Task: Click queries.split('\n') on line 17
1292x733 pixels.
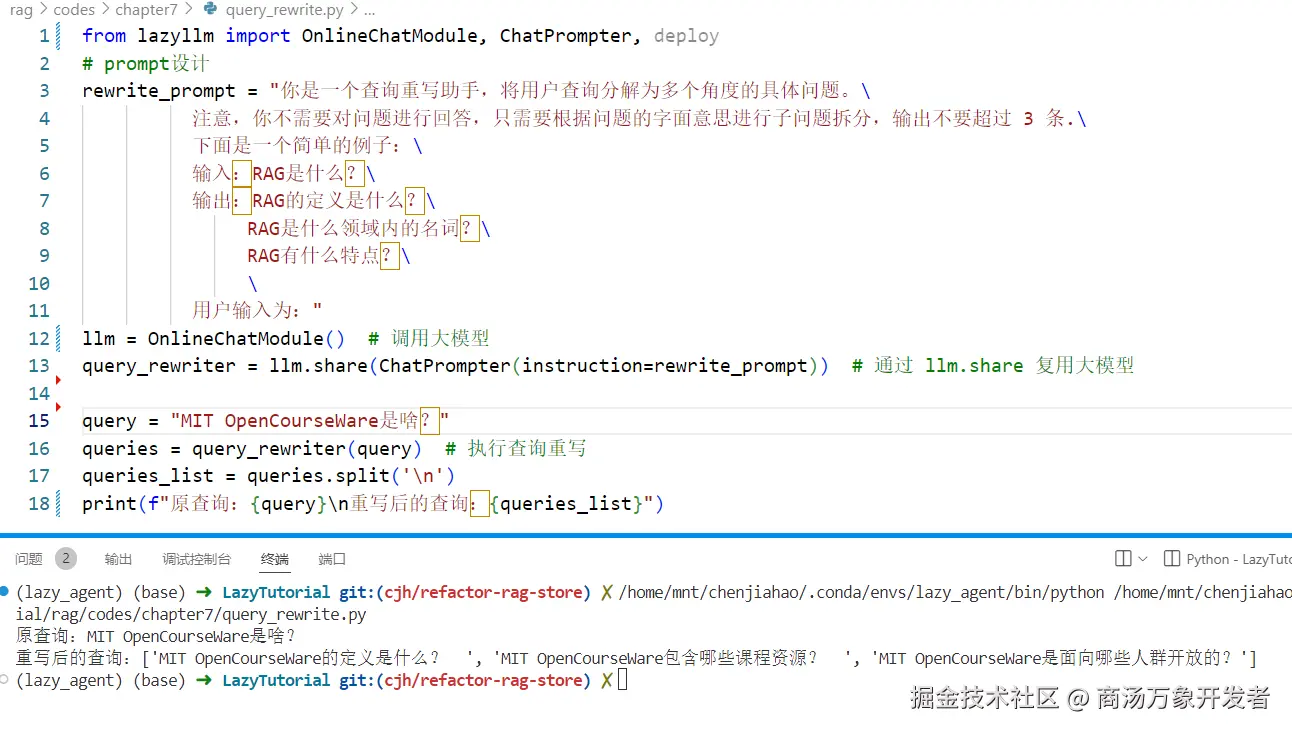Action: click(351, 475)
